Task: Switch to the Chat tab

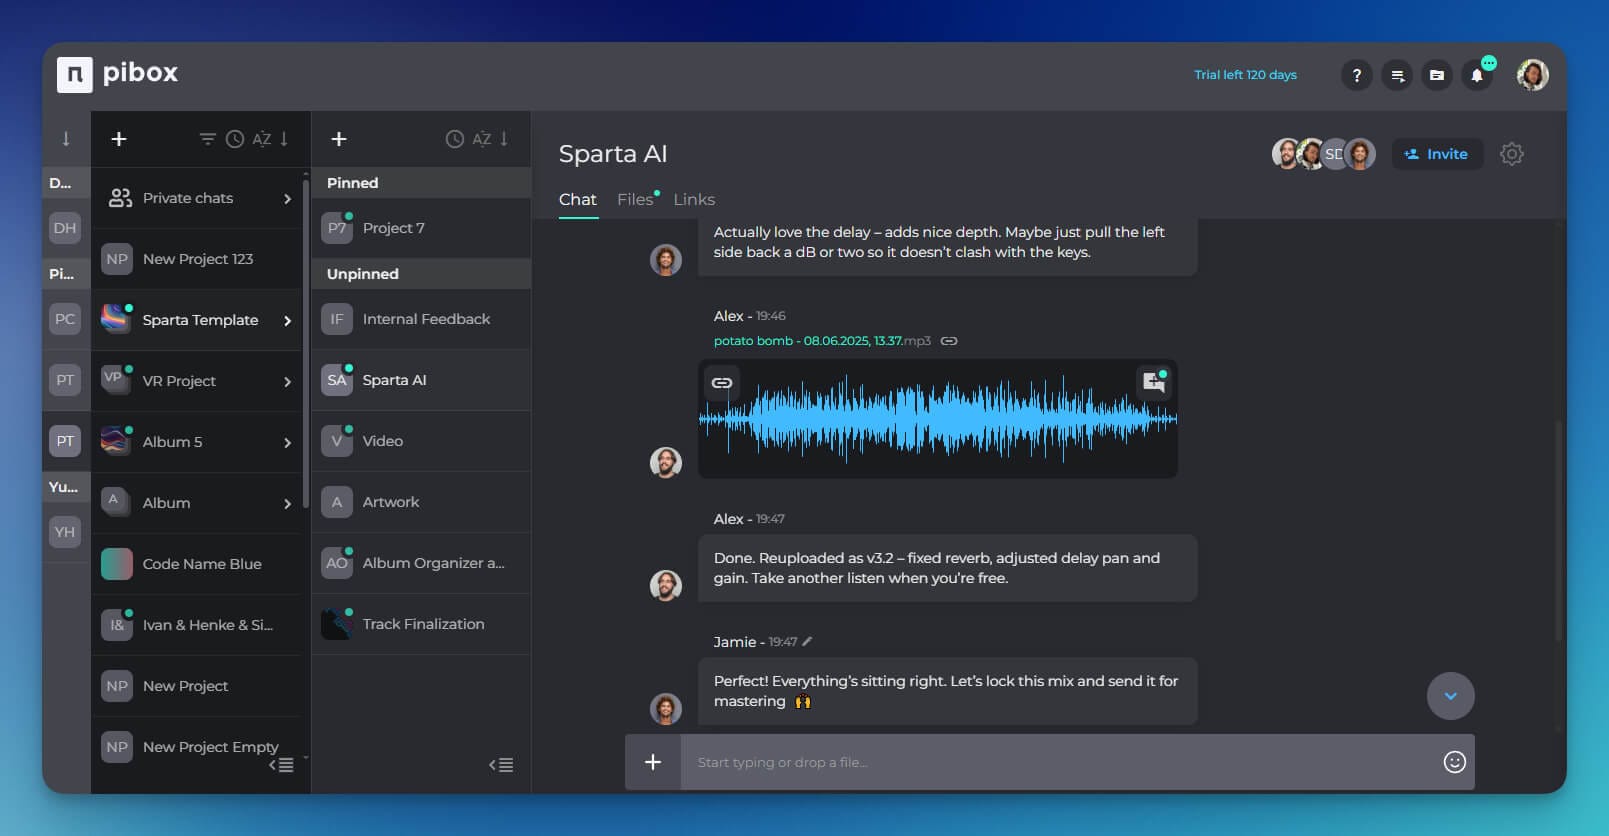Action: [577, 199]
